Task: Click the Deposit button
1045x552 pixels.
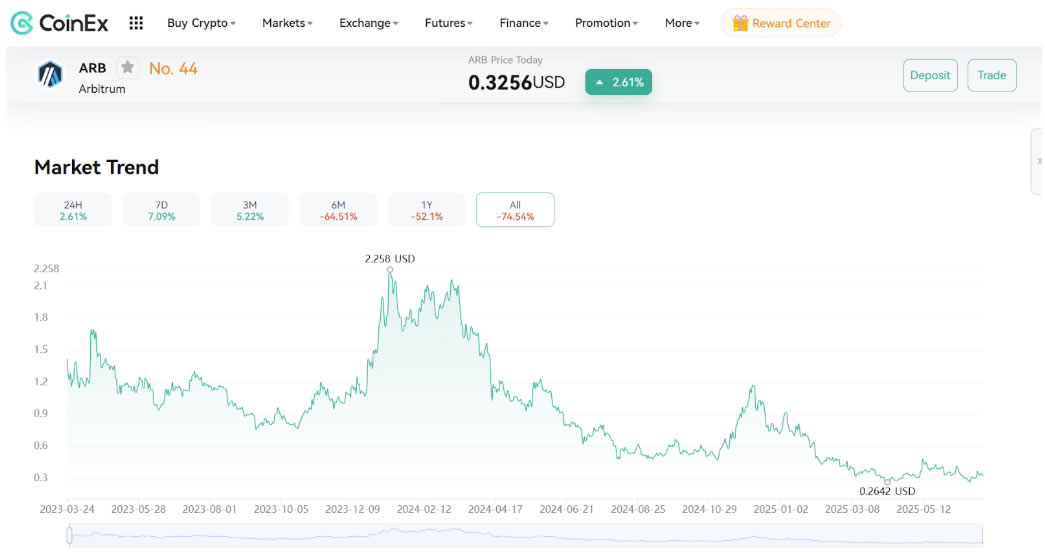Action: click(929, 76)
